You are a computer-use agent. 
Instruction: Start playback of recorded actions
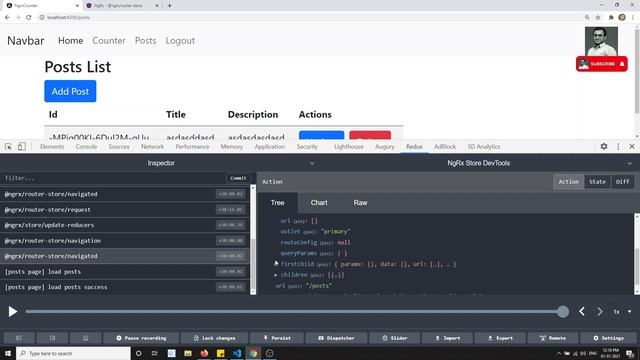pos(13,312)
